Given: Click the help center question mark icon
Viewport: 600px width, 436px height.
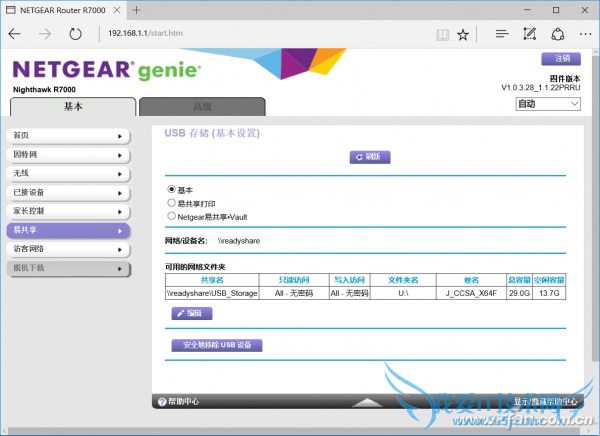Looking at the screenshot, I should (162, 402).
